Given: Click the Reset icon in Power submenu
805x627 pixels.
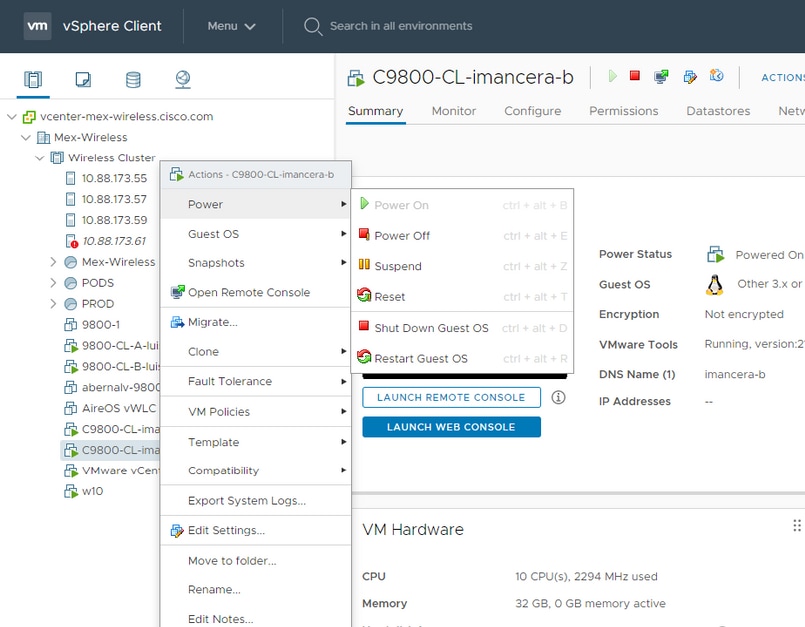Looking at the screenshot, I should pos(364,295).
